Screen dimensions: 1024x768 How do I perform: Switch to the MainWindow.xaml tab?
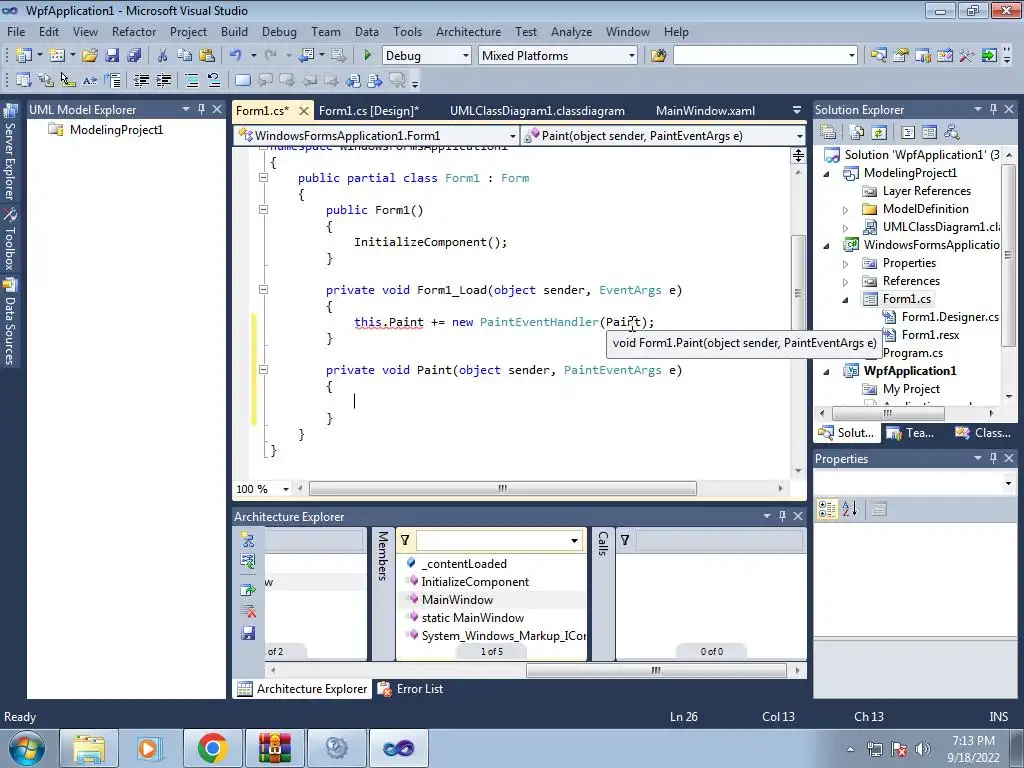[705, 111]
